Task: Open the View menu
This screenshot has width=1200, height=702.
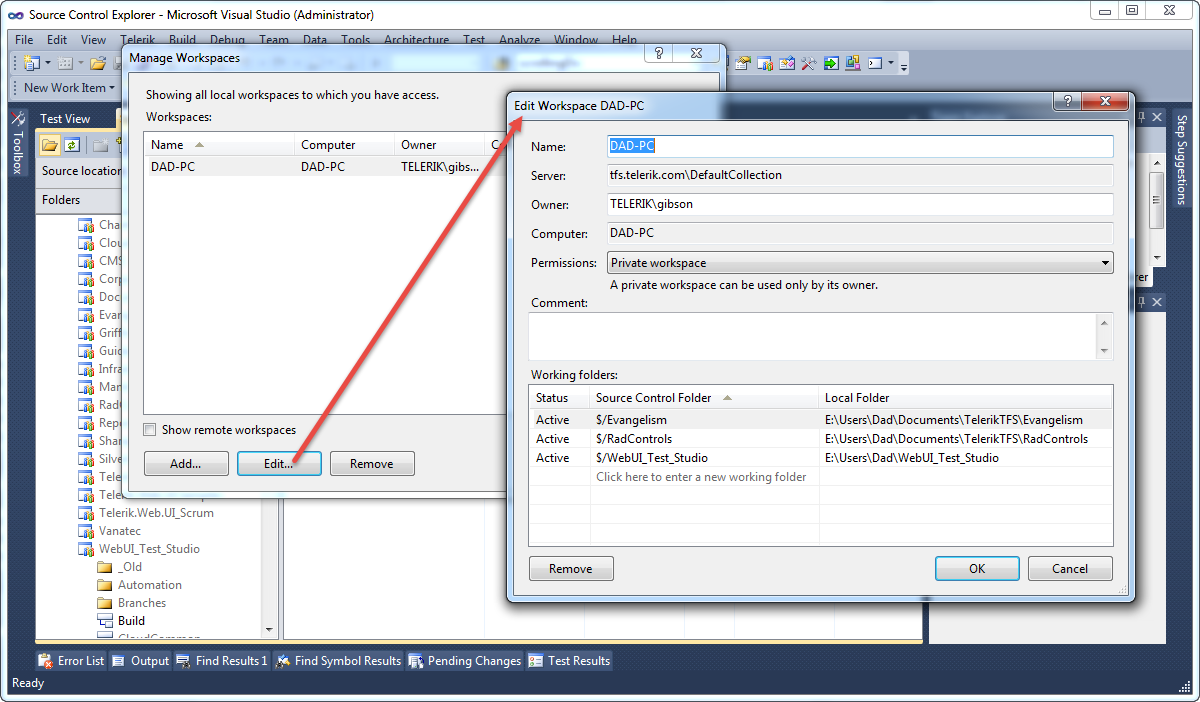Action: 93,40
